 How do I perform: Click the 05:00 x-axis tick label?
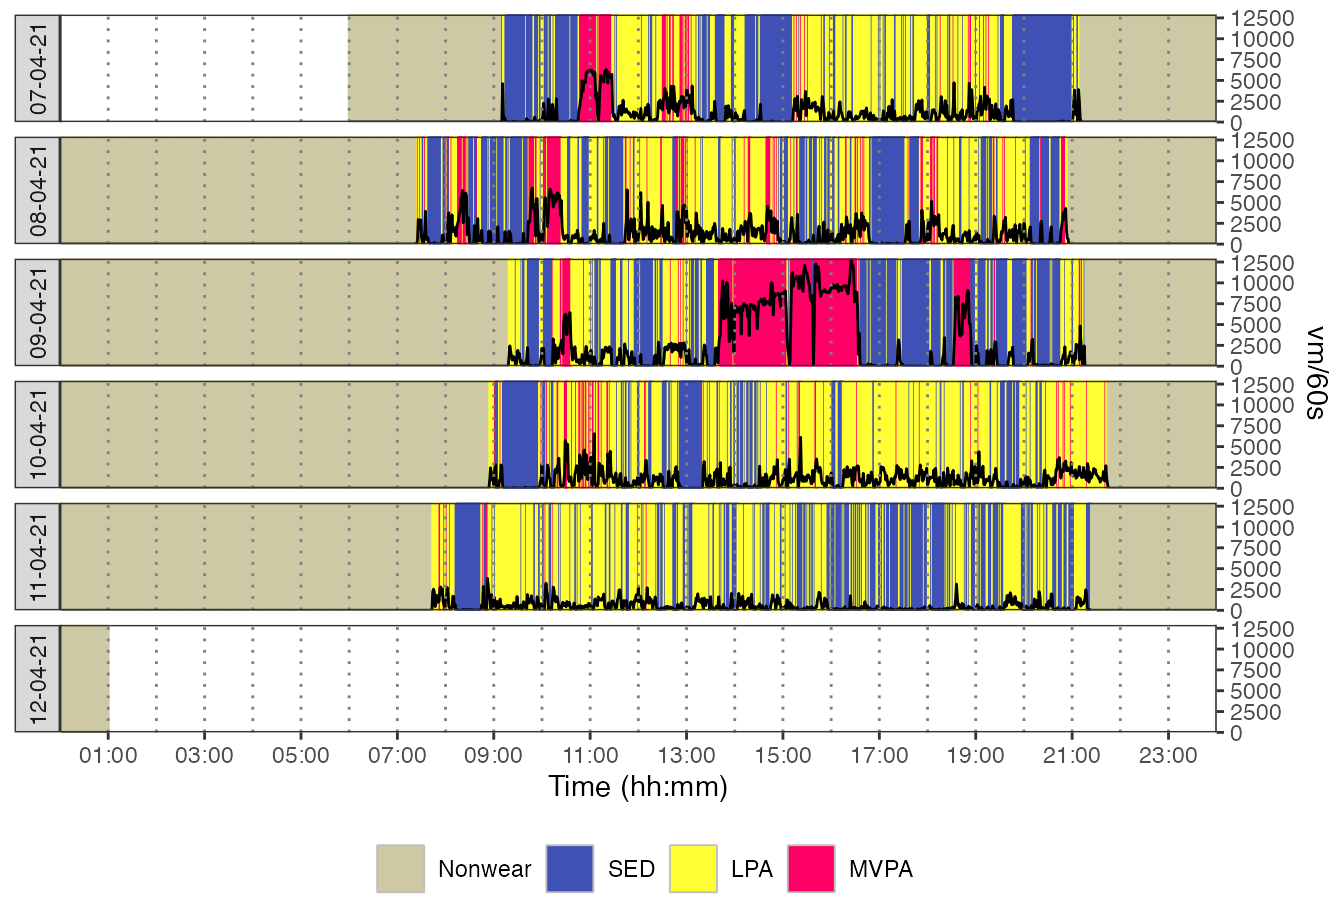pyautogui.click(x=300, y=755)
